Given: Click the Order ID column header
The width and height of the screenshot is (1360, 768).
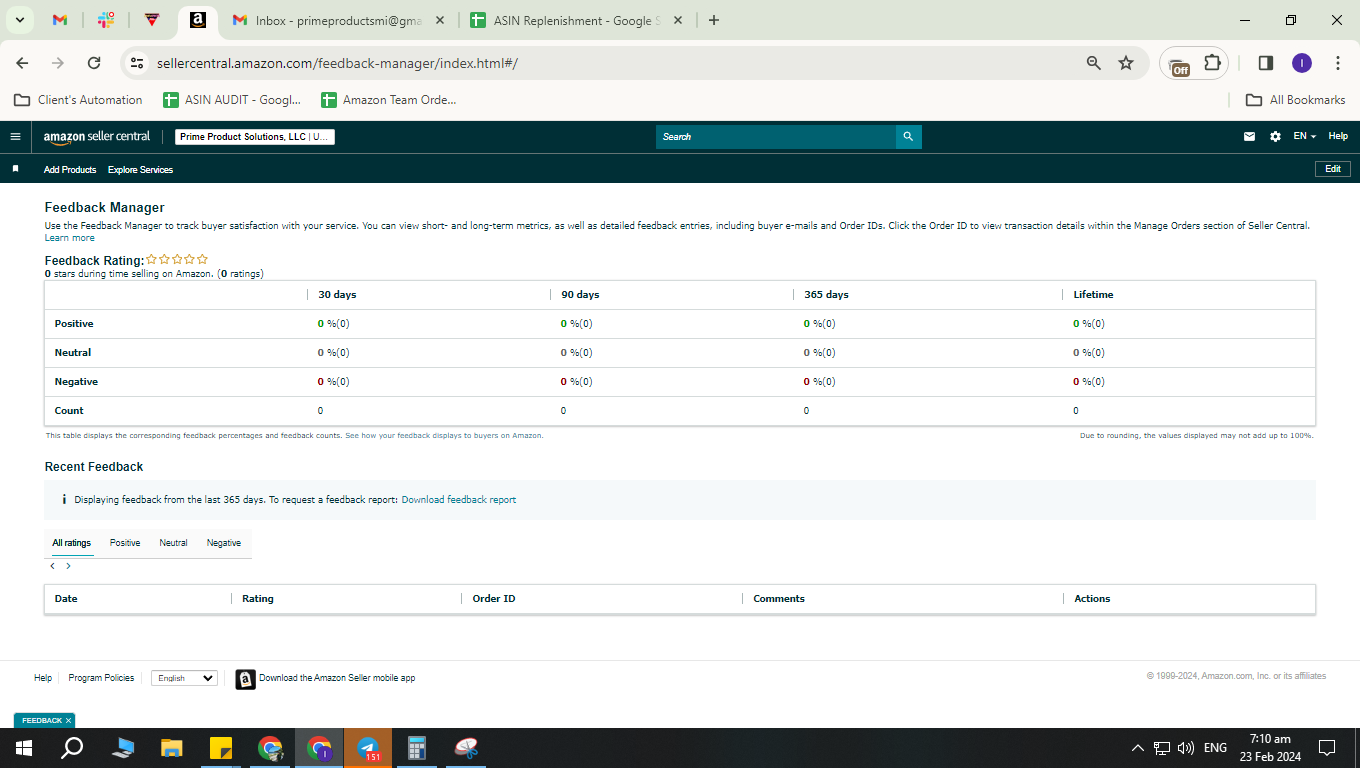Looking at the screenshot, I should (x=494, y=599).
